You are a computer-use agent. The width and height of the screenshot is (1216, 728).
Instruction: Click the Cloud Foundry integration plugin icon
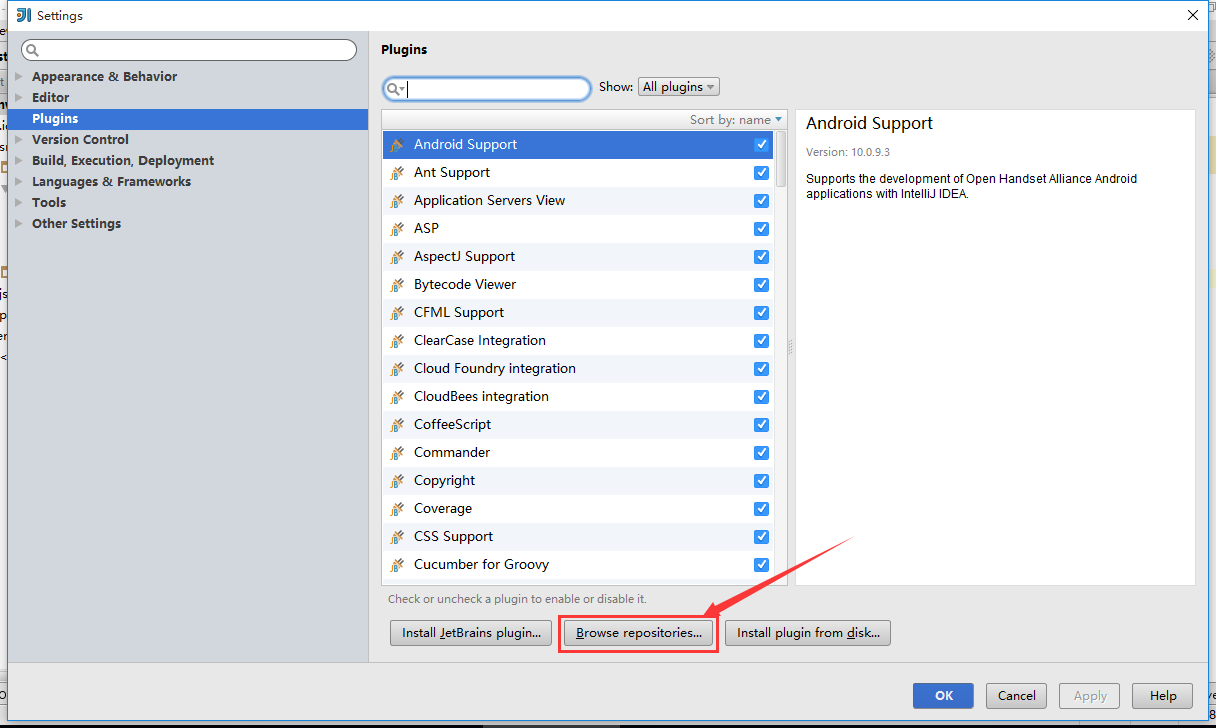(x=397, y=369)
